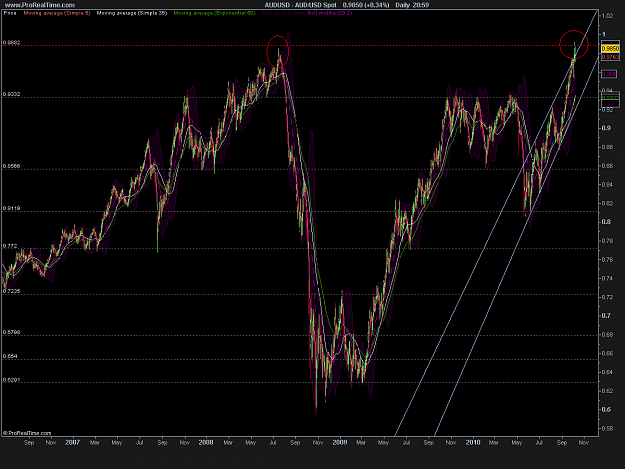Click the Daily 20:59 timeframe text
Screen dimensions: 625x469
[412, 5]
